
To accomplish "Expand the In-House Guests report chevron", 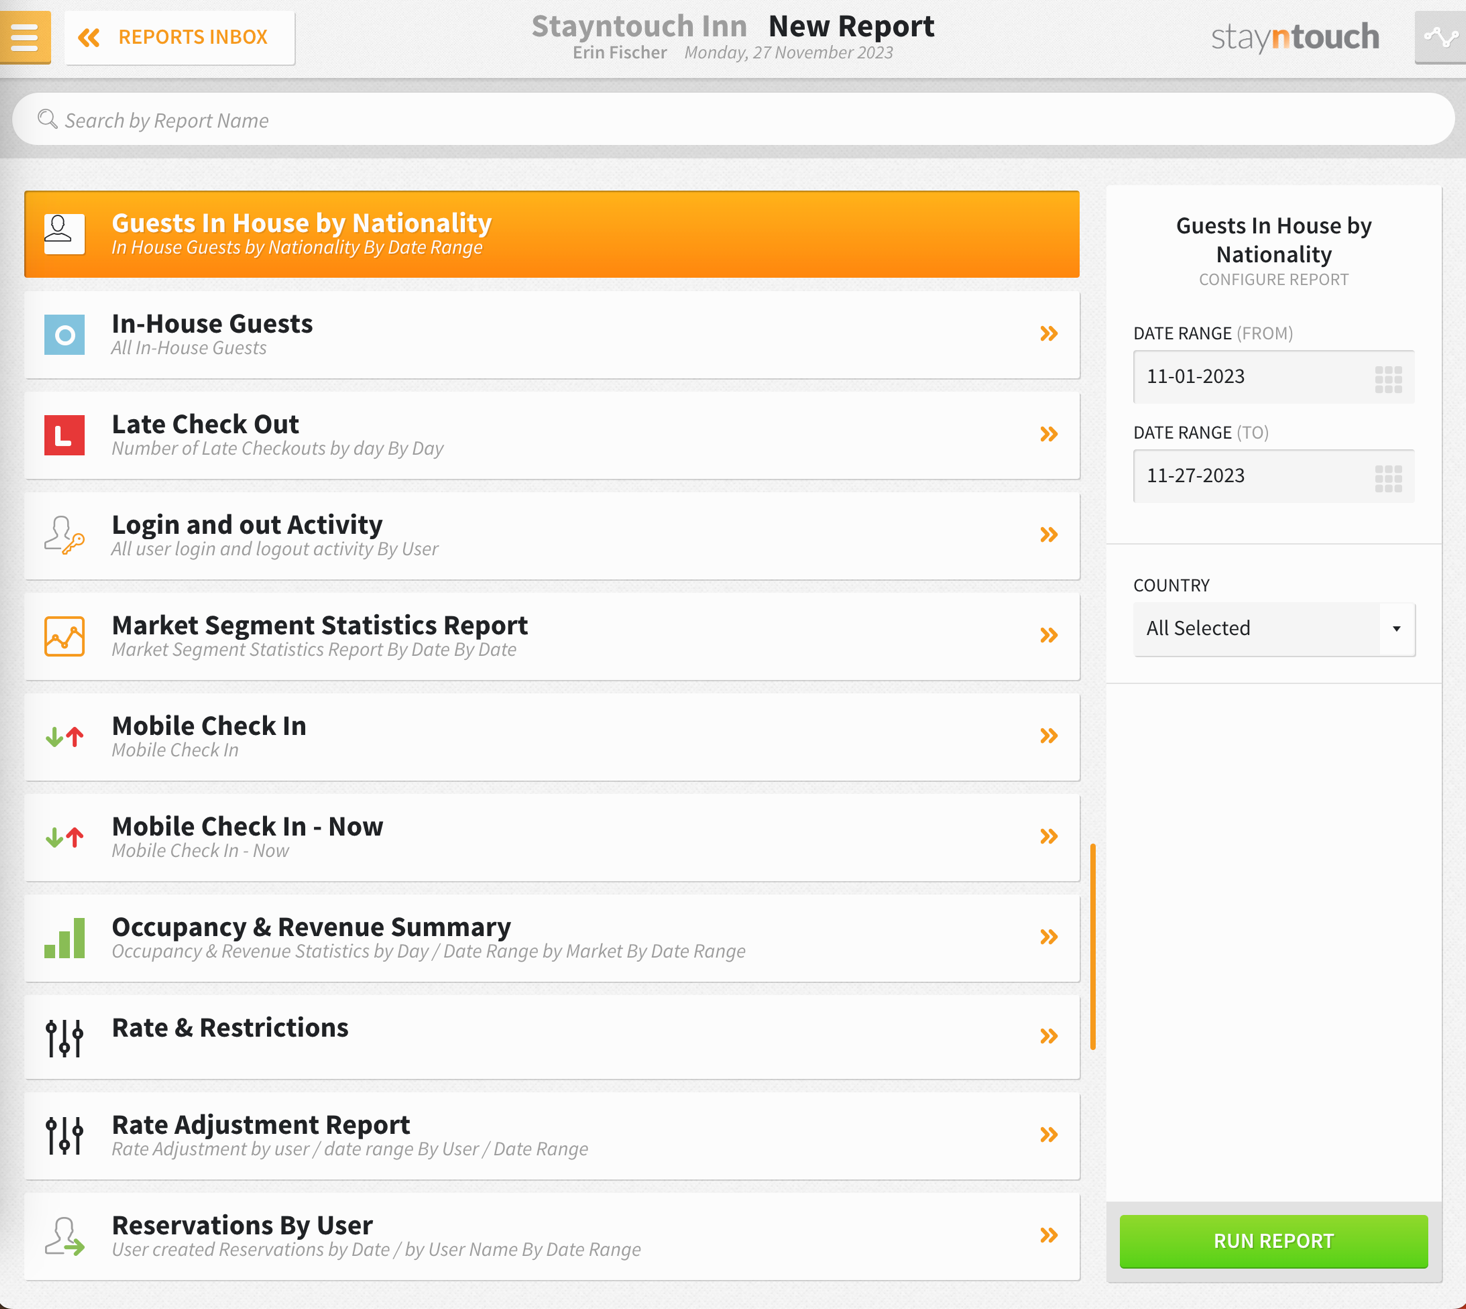I will (x=1048, y=334).
